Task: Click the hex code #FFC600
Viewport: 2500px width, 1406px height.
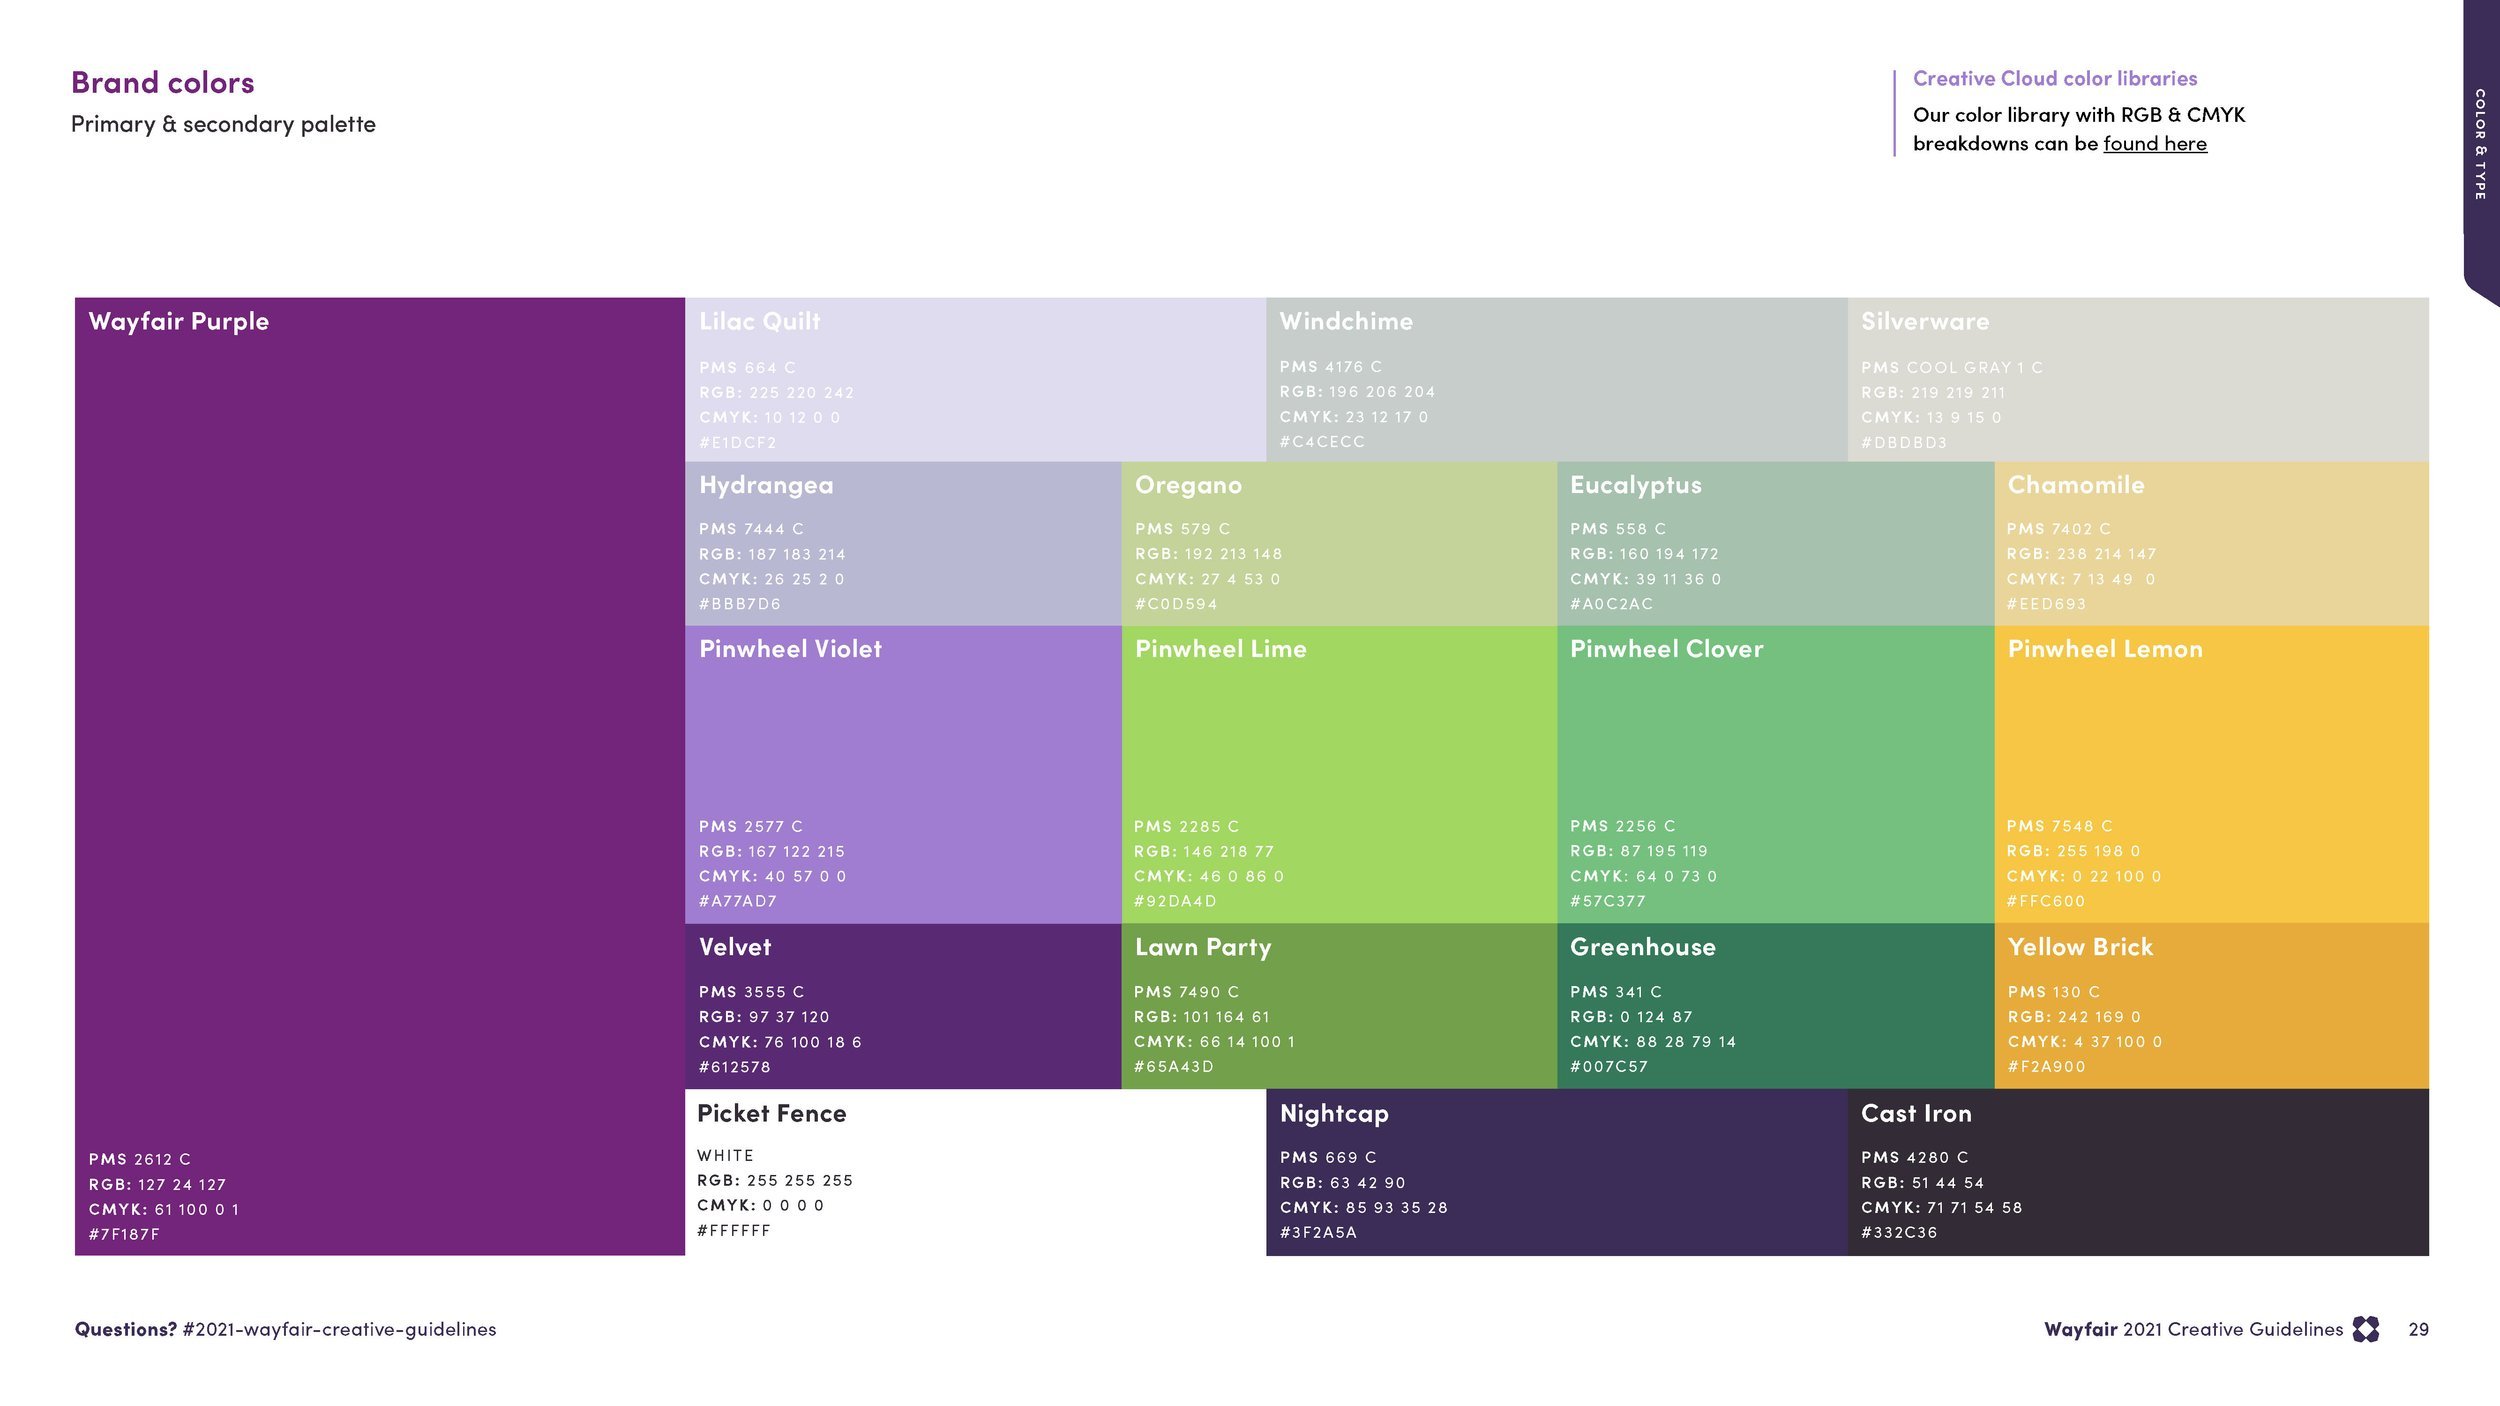Action: [2046, 901]
